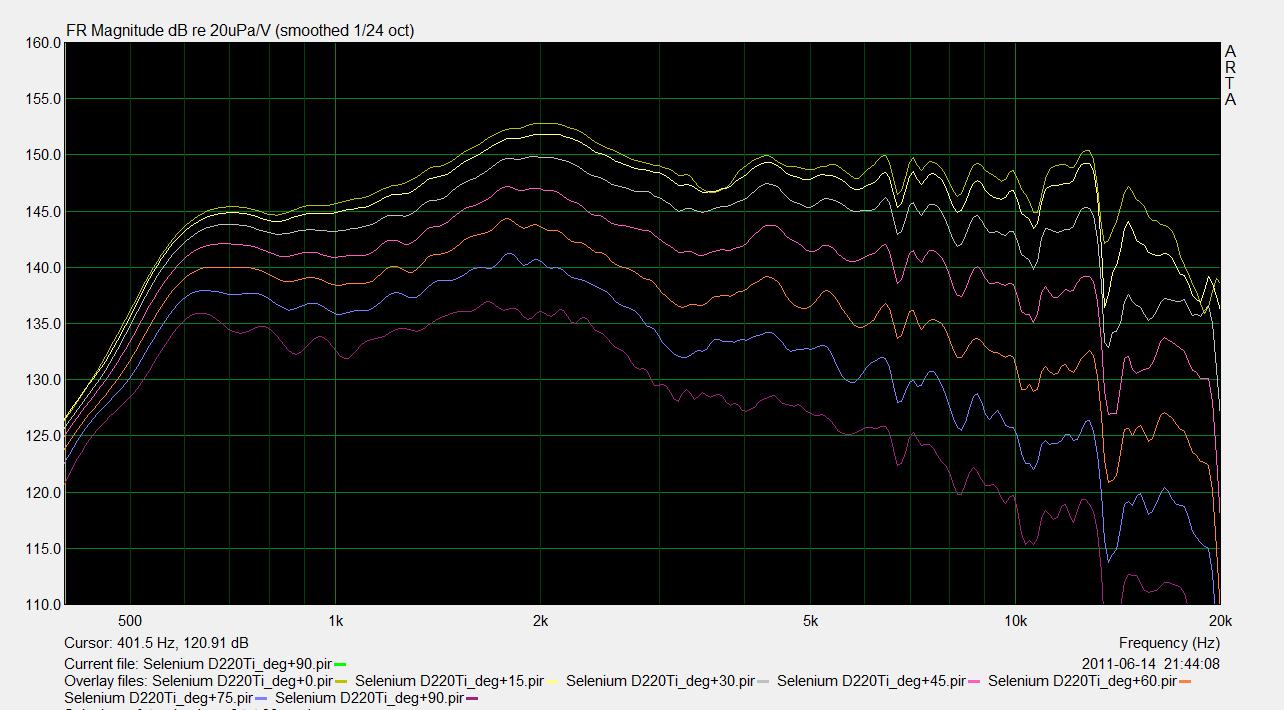Viewport: 1284px width, 710px height.
Task: Click the 130.0 y-axis label
Action: 42,380
